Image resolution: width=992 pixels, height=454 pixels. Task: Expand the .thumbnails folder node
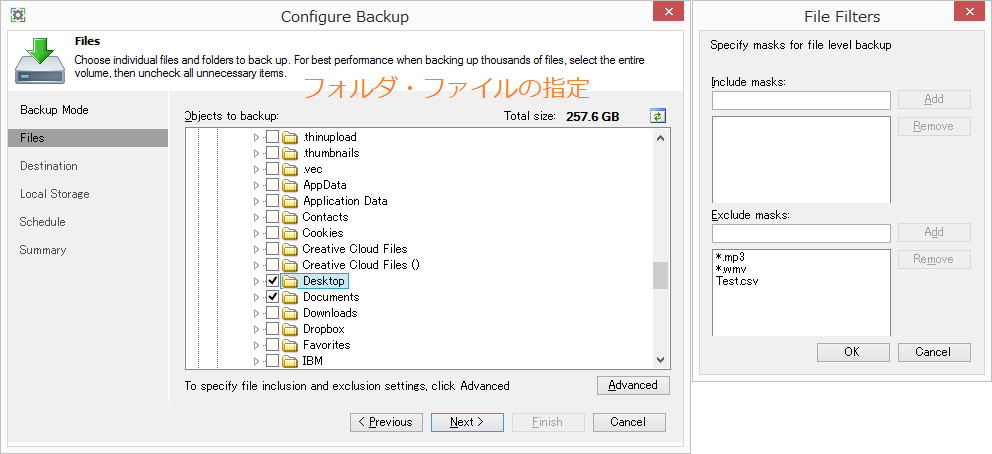coord(256,153)
